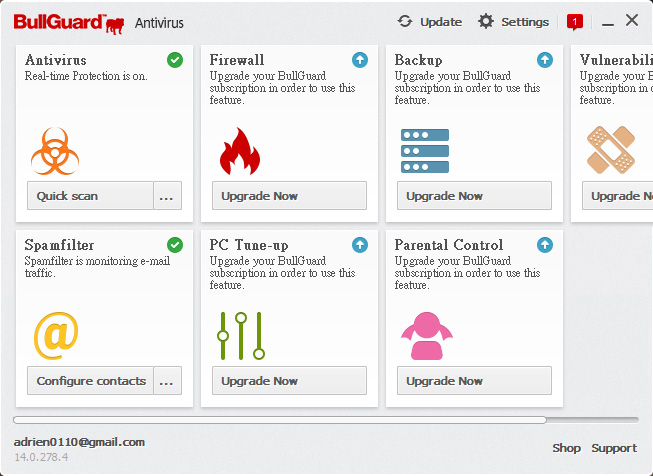Click the Parental Control card title

449,245
